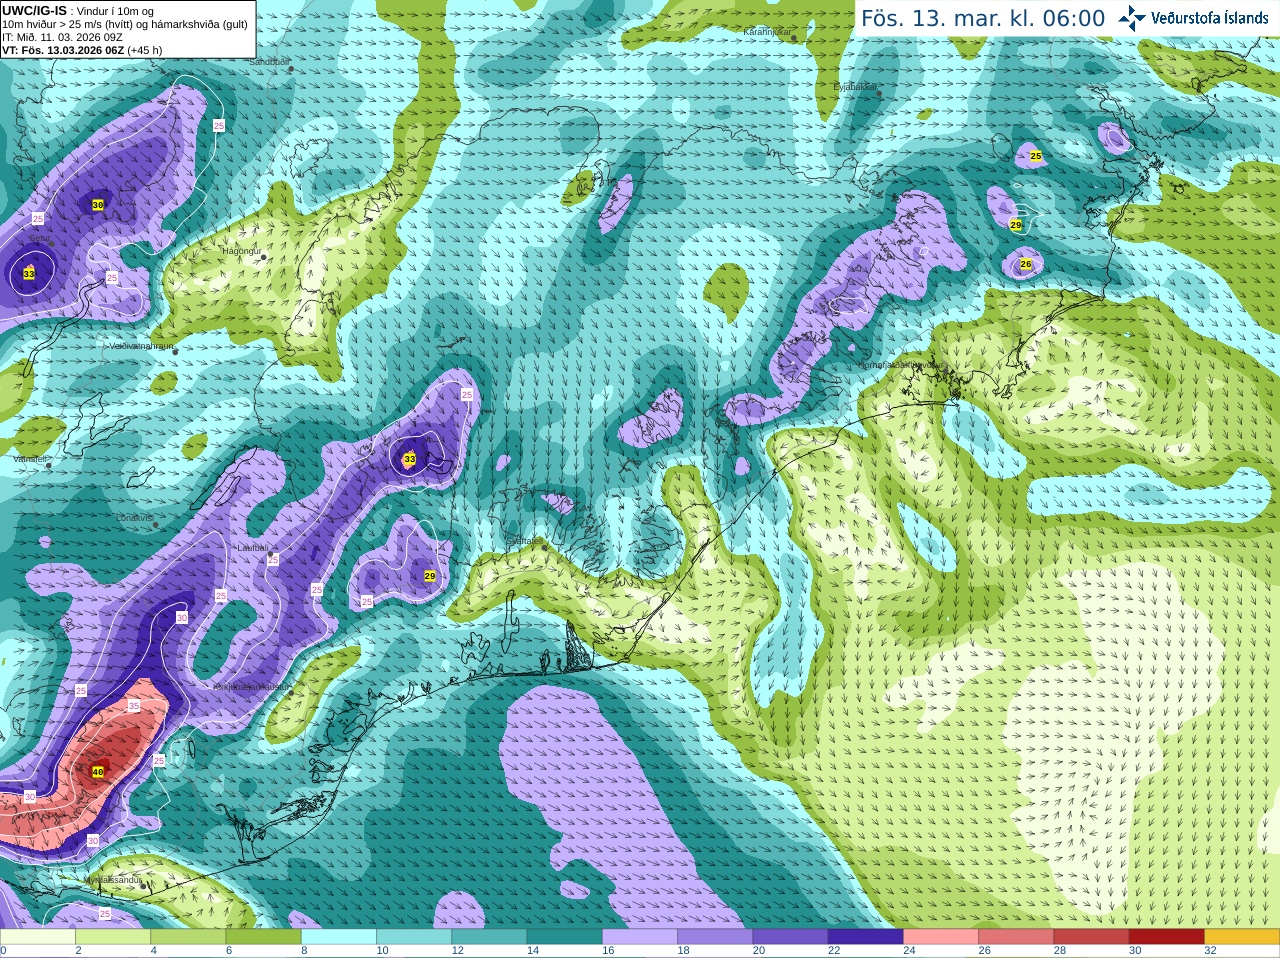Click the yellow 29 gust marker in the east
The height and width of the screenshot is (958, 1280).
coord(1016,225)
